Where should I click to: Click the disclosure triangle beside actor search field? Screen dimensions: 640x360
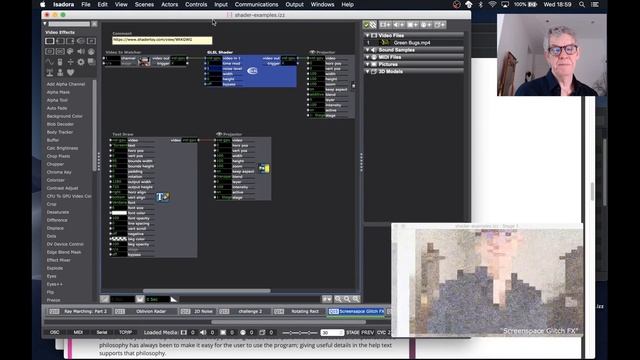click(45, 24)
